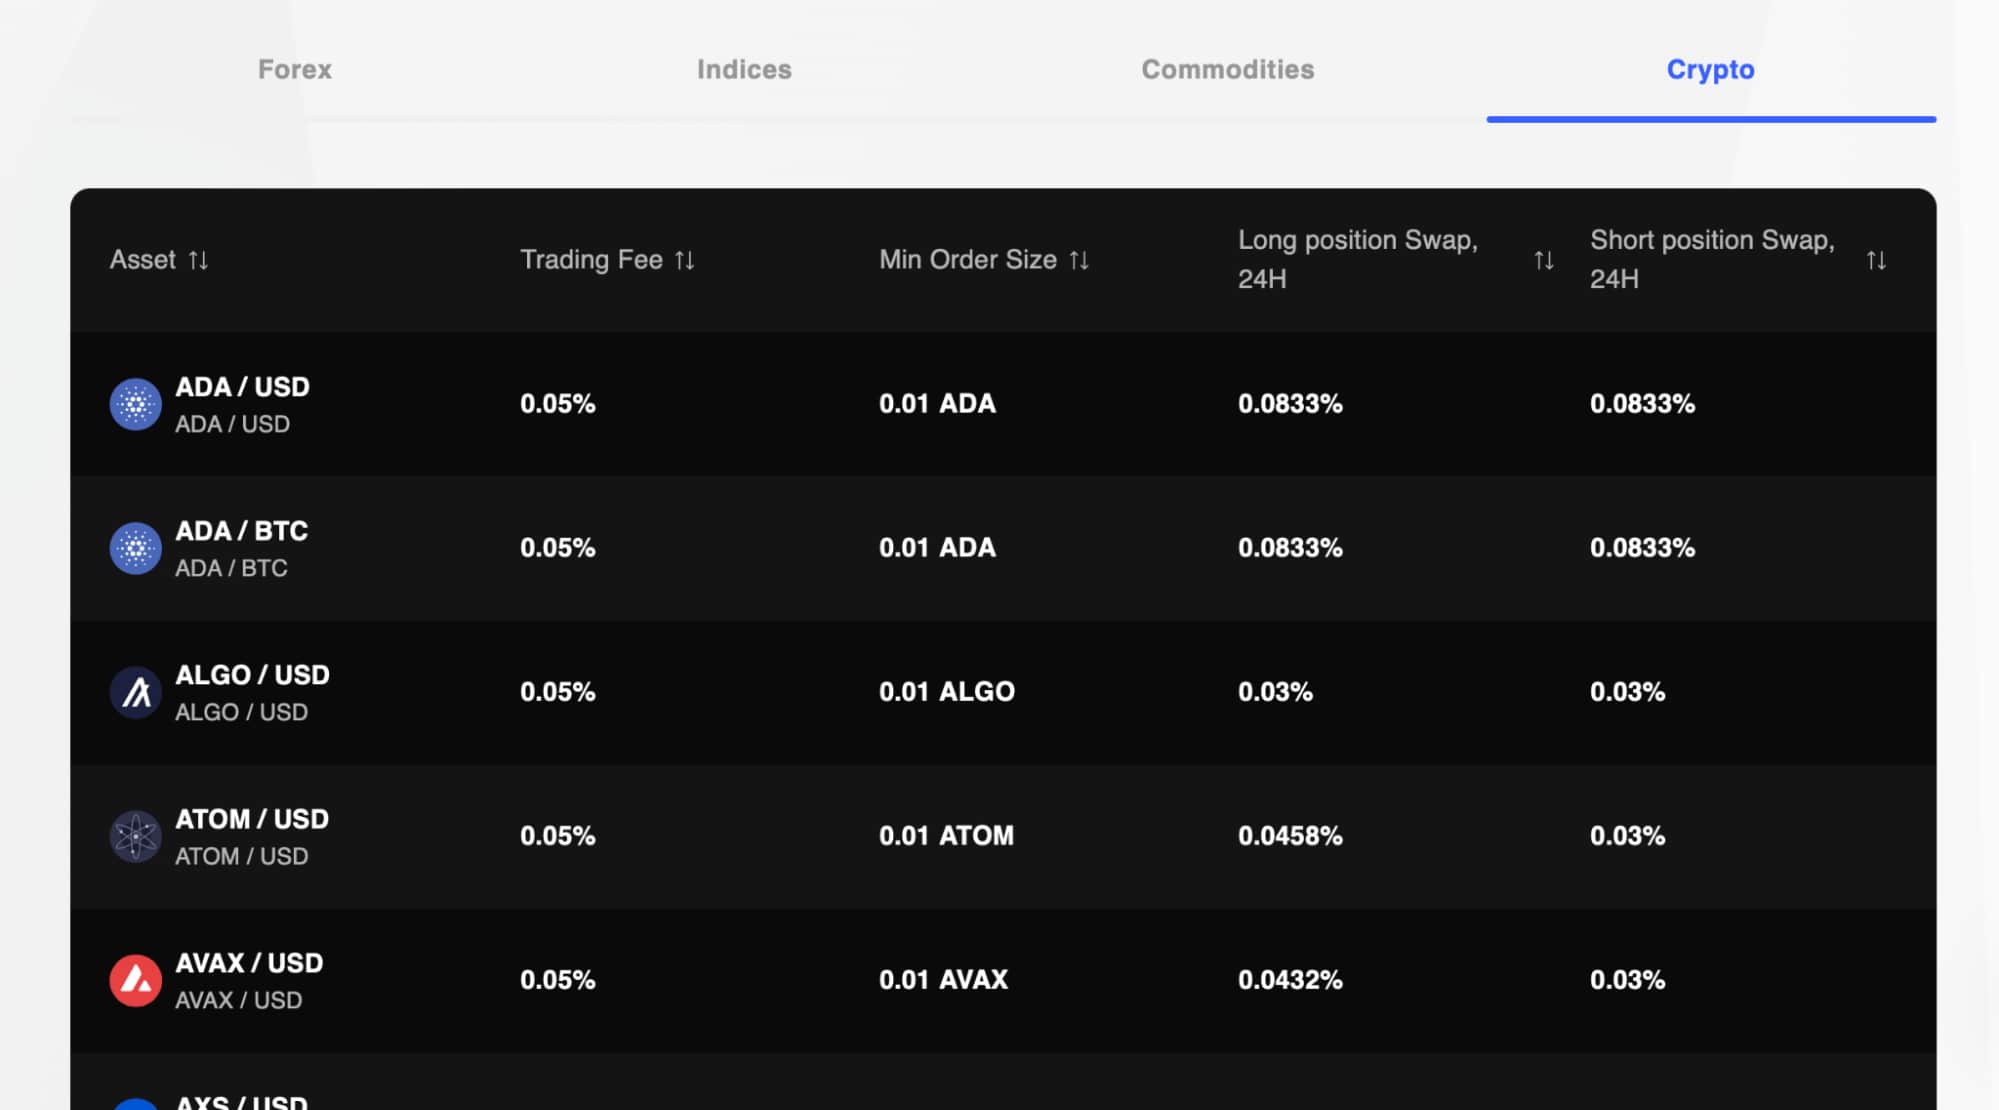Switch to the Commodities tab

[x=1228, y=69]
